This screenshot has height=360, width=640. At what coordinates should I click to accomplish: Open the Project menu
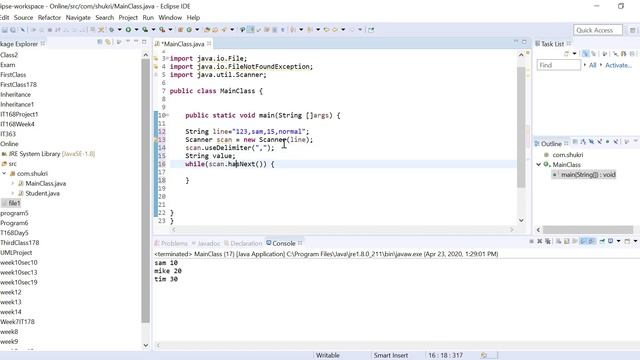pyautogui.click(x=128, y=18)
